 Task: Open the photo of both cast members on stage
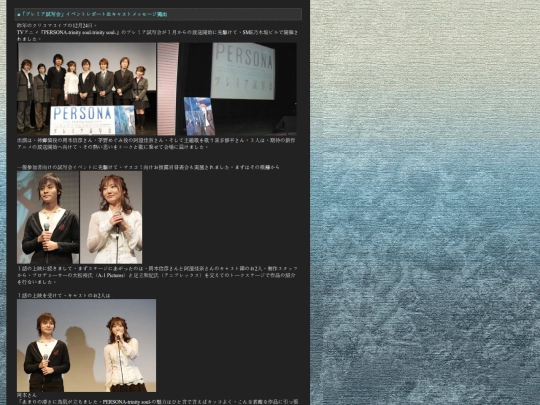(86, 345)
